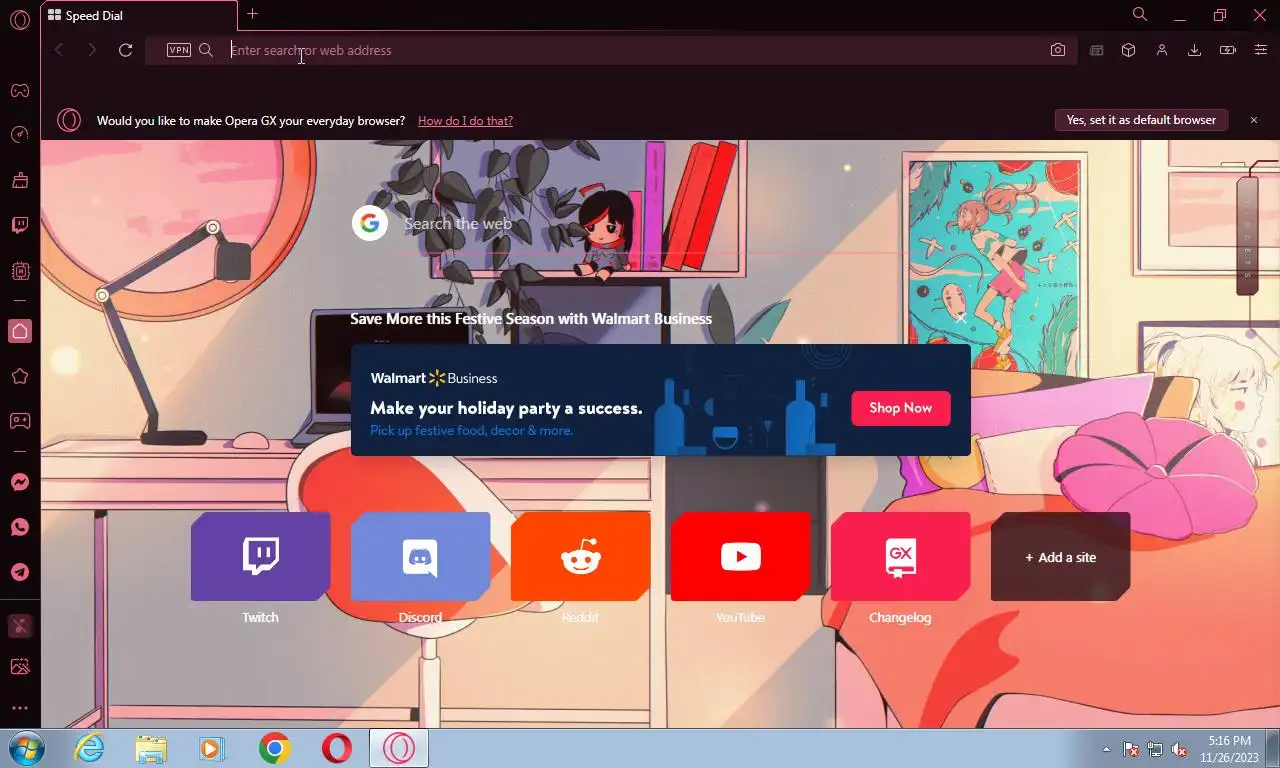Click the magnifier icon in address bar
The height and width of the screenshot is (768, 1280).
pyautogui.click(x=206, y=50)
